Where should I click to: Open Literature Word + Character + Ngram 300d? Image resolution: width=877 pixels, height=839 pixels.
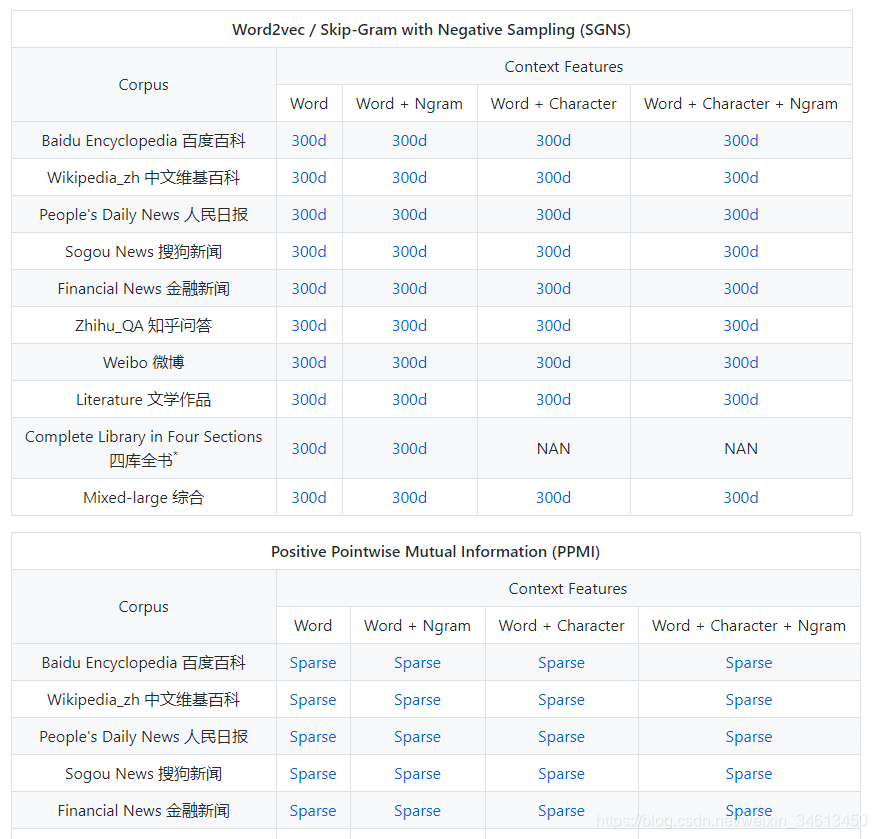coord(741,399)
